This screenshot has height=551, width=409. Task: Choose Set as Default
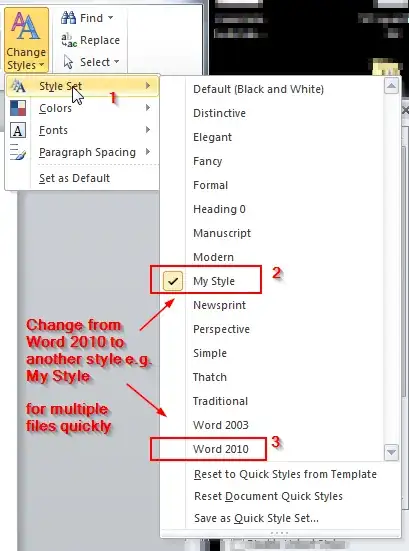point(83,178)
